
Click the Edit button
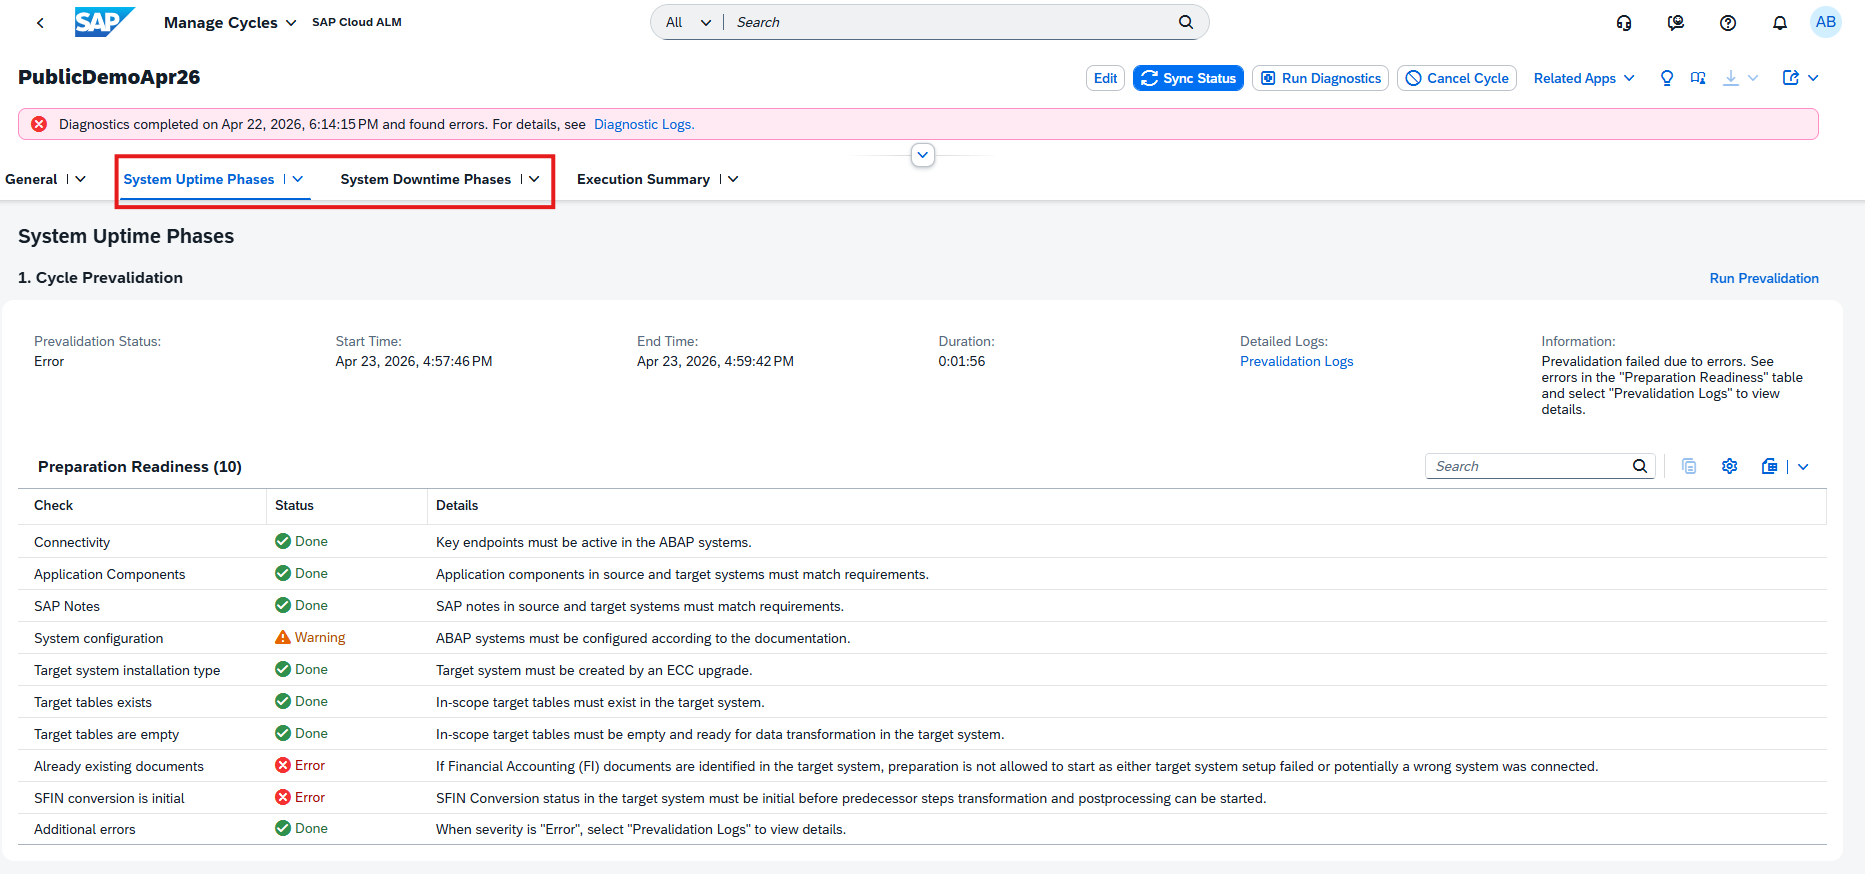(1106, 78)
